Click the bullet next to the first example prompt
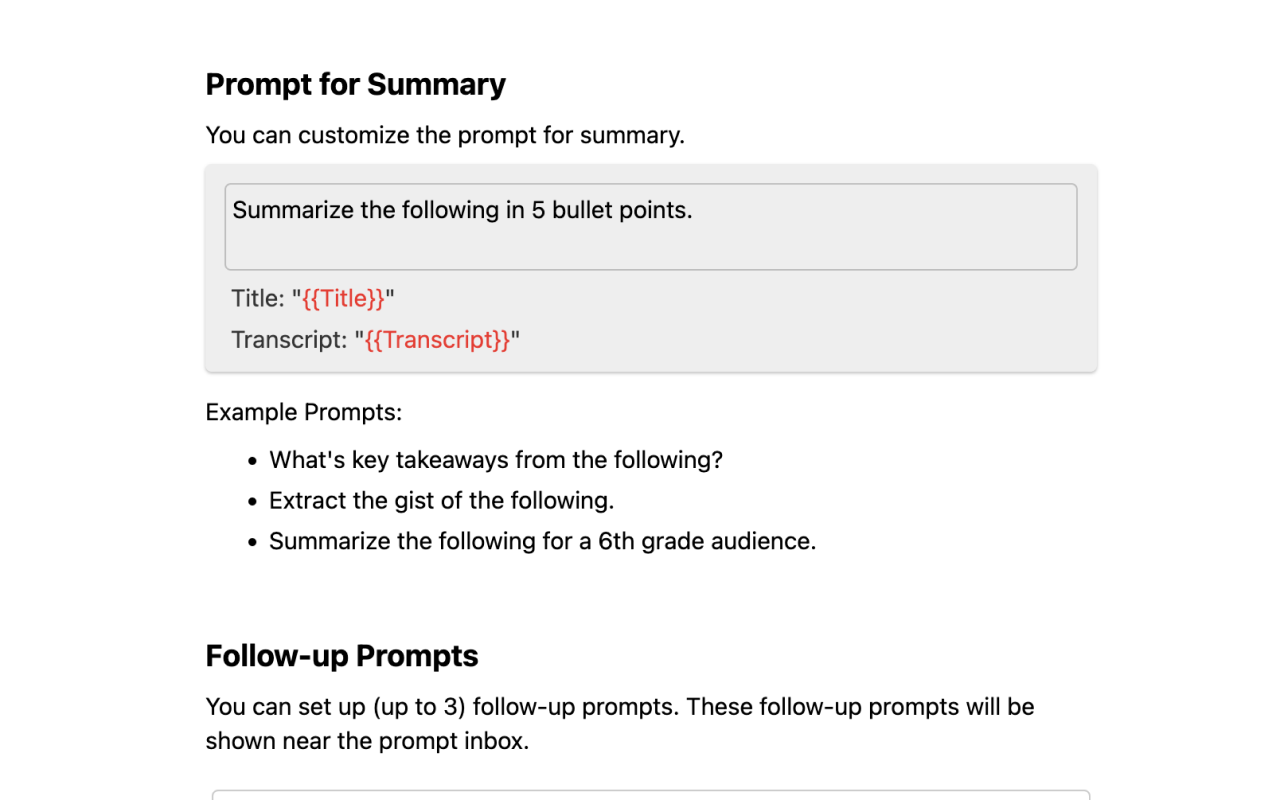This screenshot has width=1280, height=800. point(251,461)
